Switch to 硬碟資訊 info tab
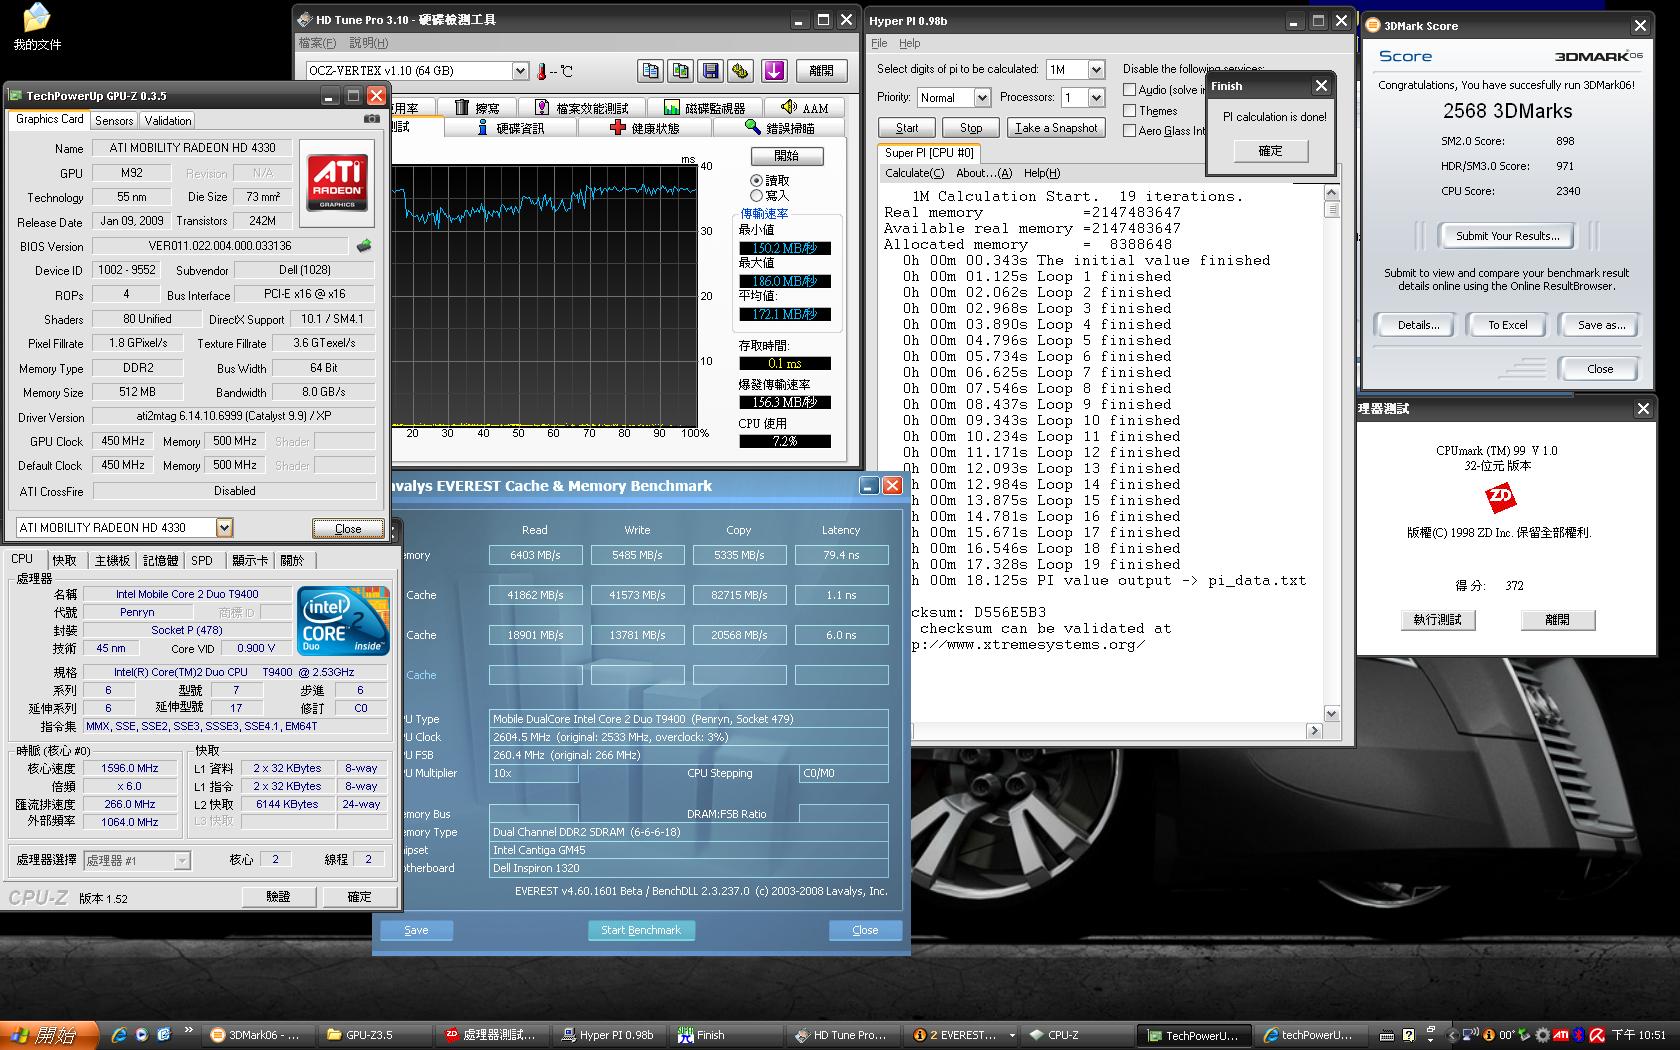Image resolution: width=1680 pixels, height=1050 pixels. pyautogui.click(x=510, y=128)
